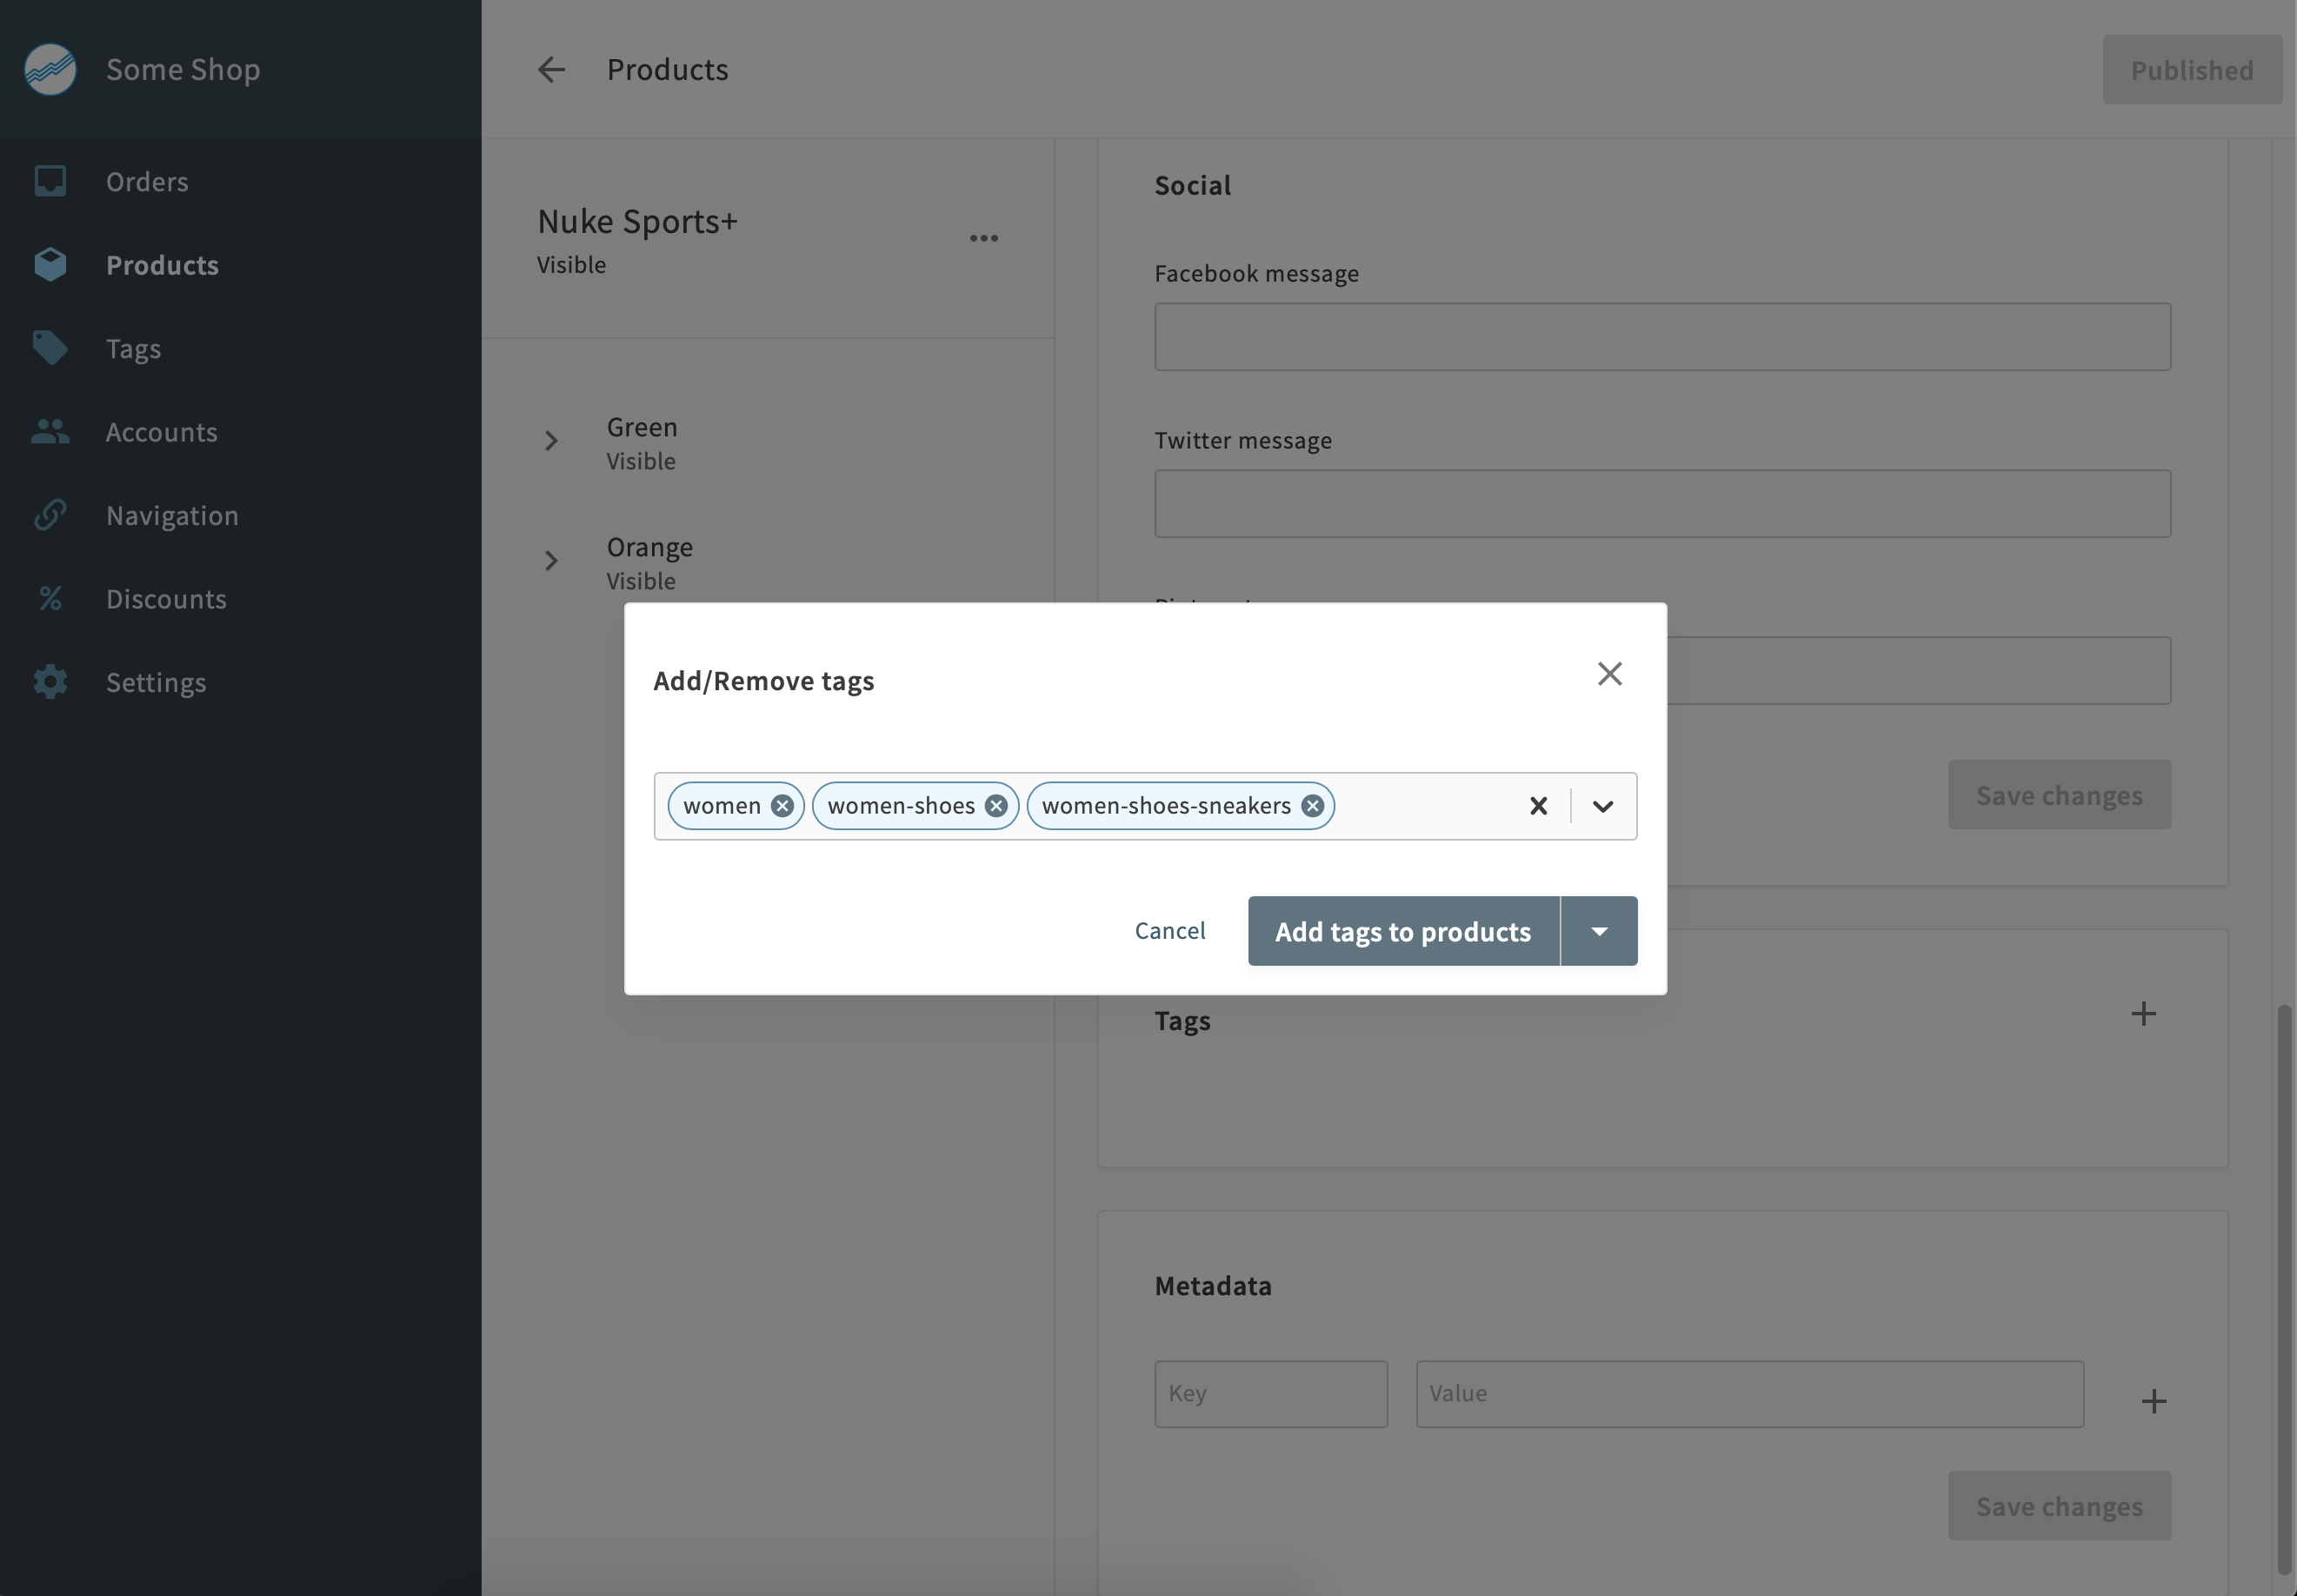
Task: Open Nuke Sports+ three-dot options menu
Action: click(x=983, y=238)
